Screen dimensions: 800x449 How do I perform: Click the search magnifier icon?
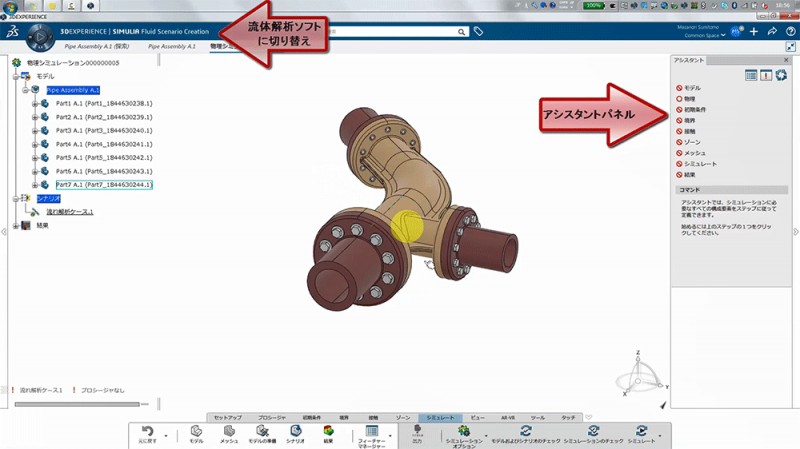tap(461, 32)
